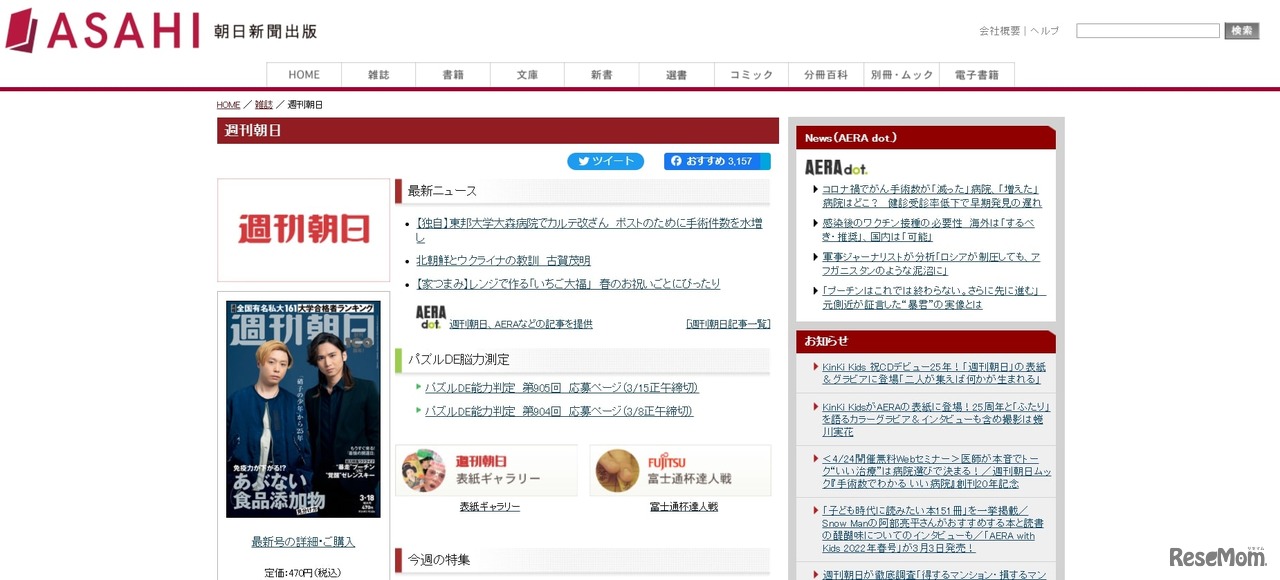The width and height of the screenshot is (1280, 580).
Task: Select the FUJITSU 富士通杯達人戦 circular icon
Action: point(618,470)
